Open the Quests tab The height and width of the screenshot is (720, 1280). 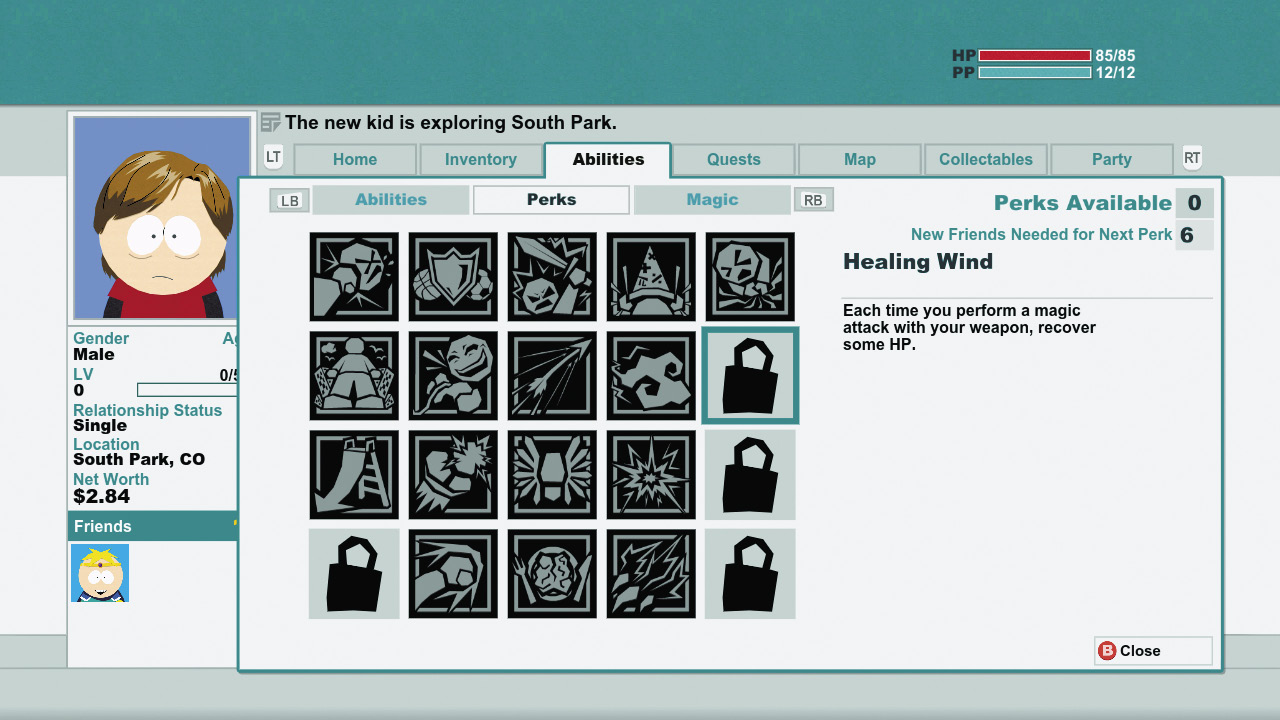click(x=734, y=160)
